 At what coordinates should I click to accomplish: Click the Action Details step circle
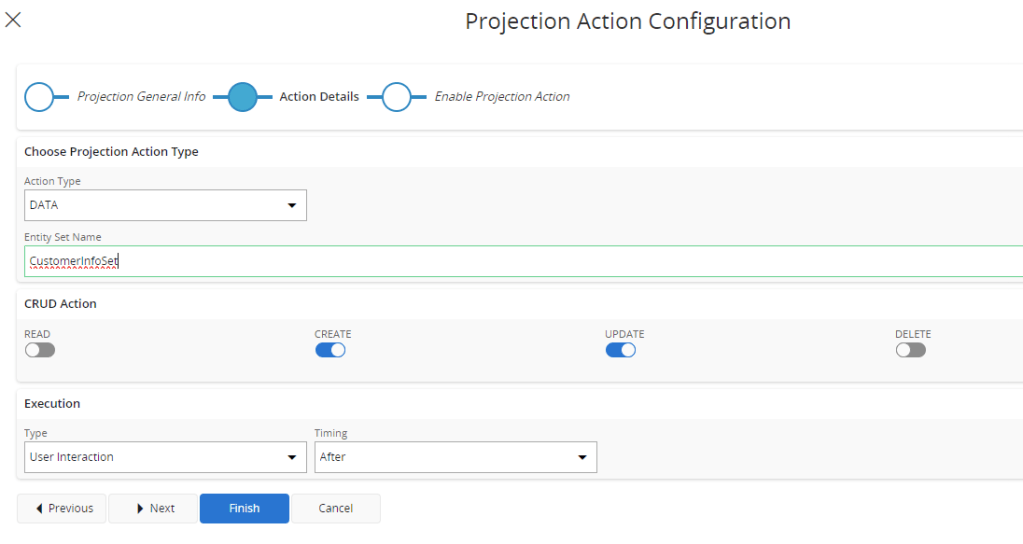point(243,97)
